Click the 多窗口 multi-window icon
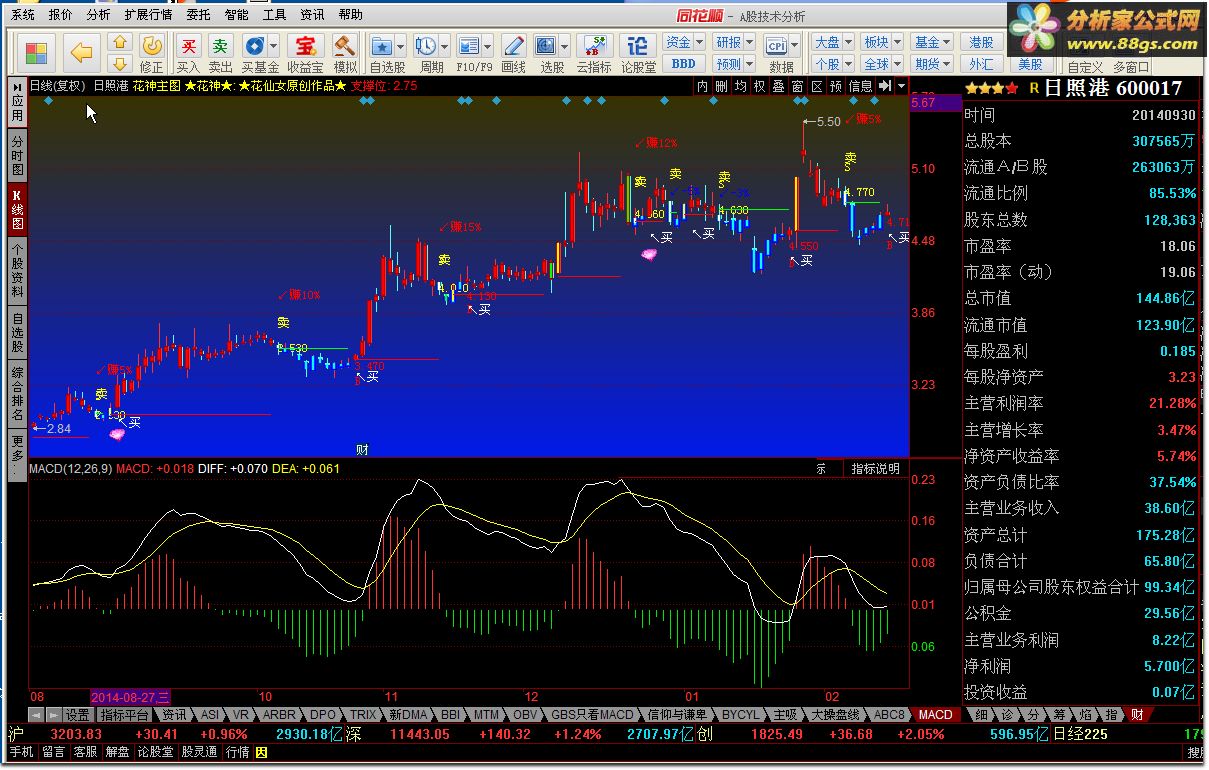1209x770 pixels. pyautogui.click(x=1131, y=67)
